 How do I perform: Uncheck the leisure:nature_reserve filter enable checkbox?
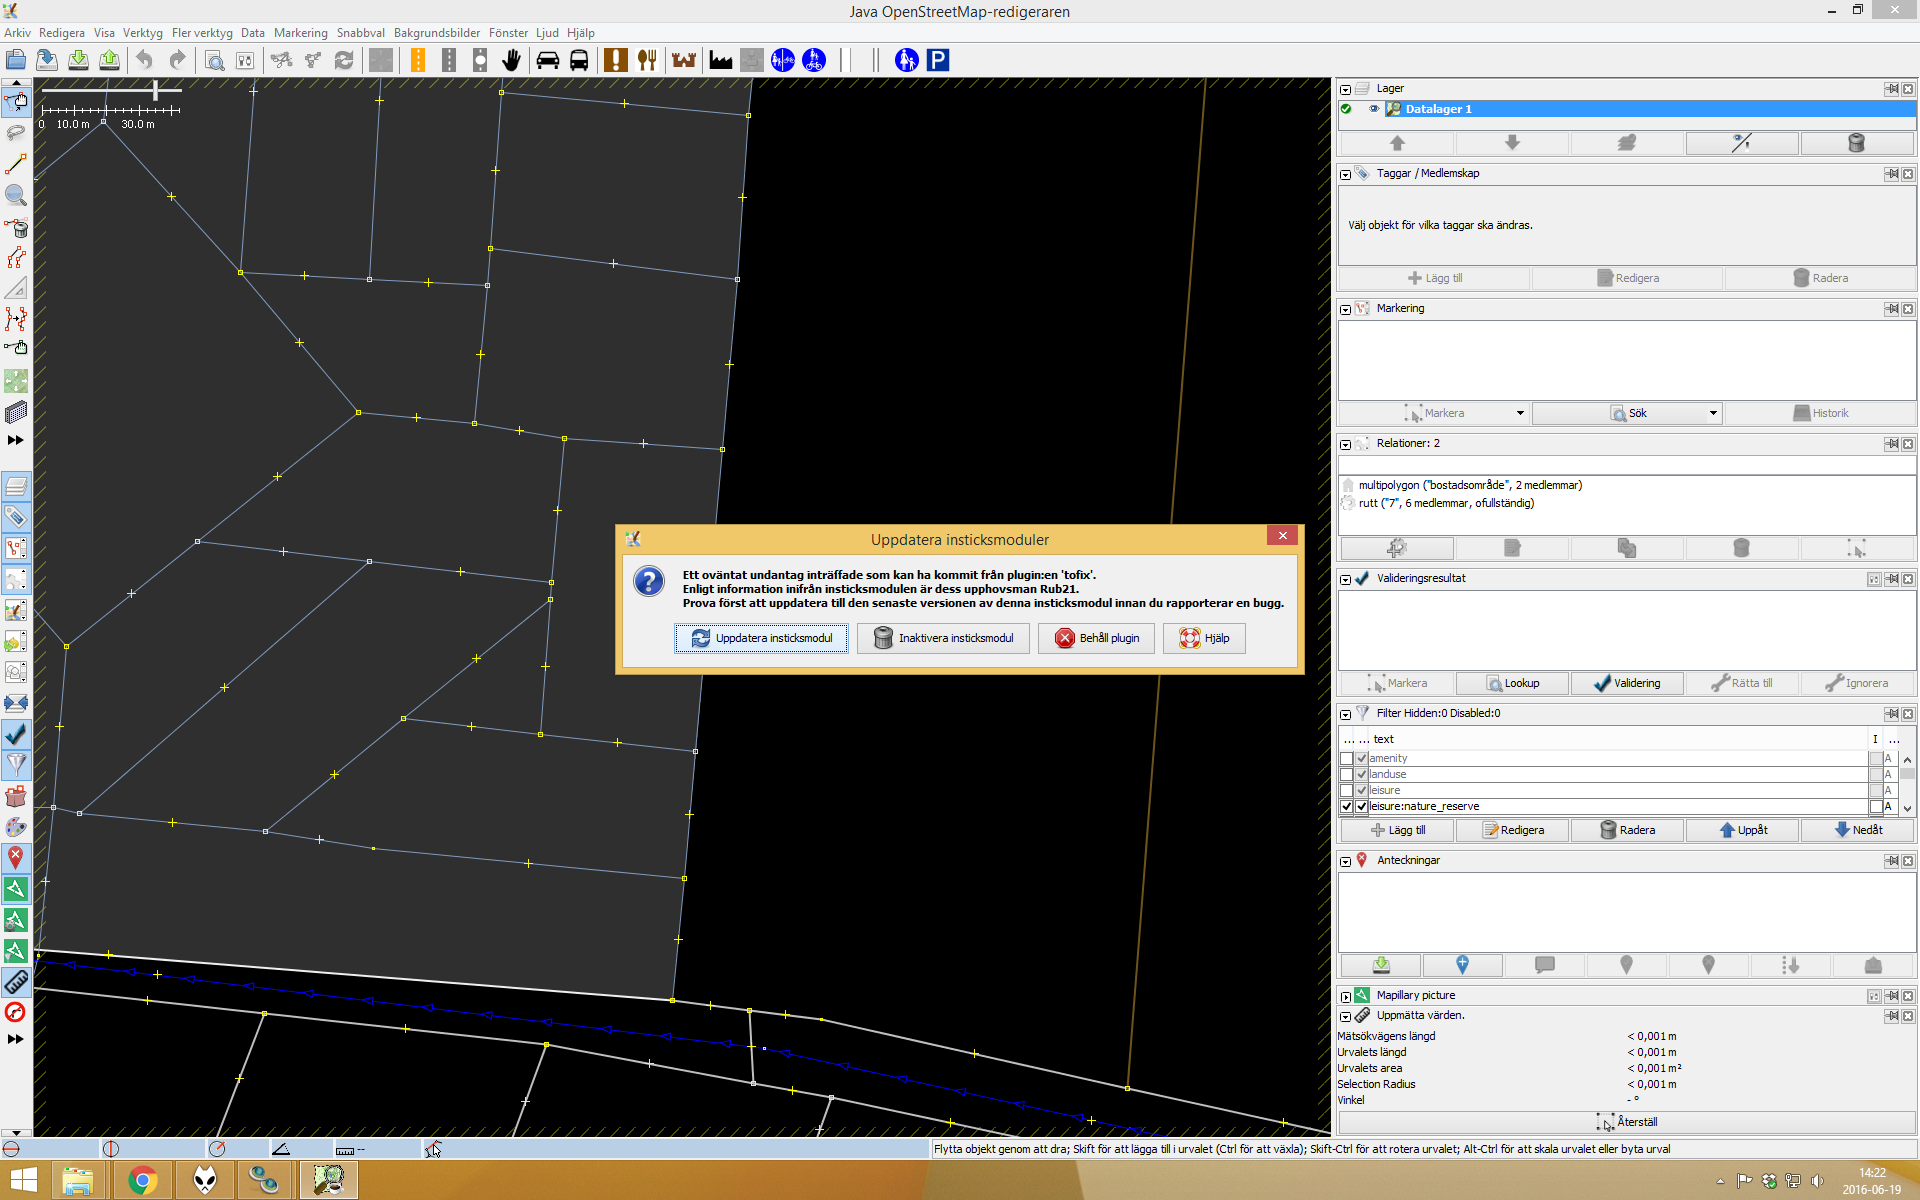1346,806
